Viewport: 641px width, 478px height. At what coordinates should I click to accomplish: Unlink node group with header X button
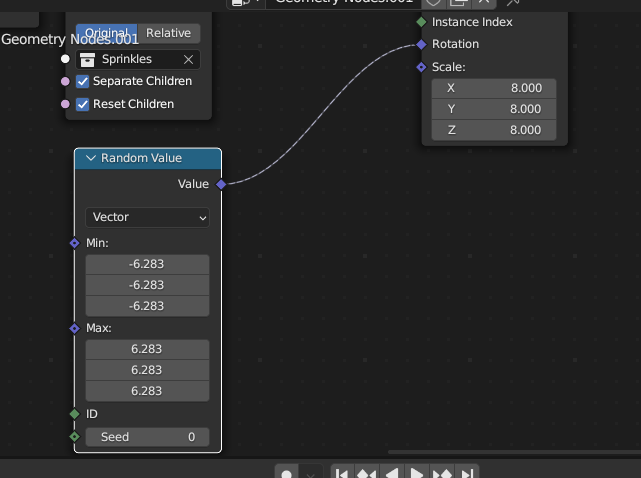(484, 2)
